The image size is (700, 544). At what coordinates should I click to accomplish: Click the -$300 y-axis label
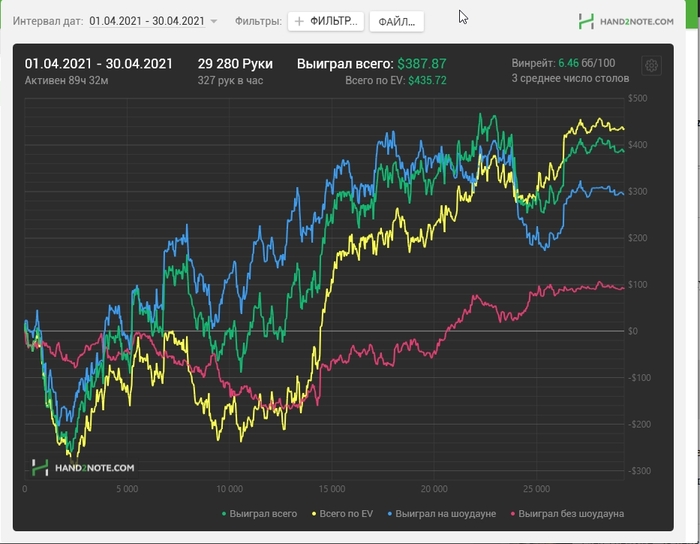[x=638, y=471]
